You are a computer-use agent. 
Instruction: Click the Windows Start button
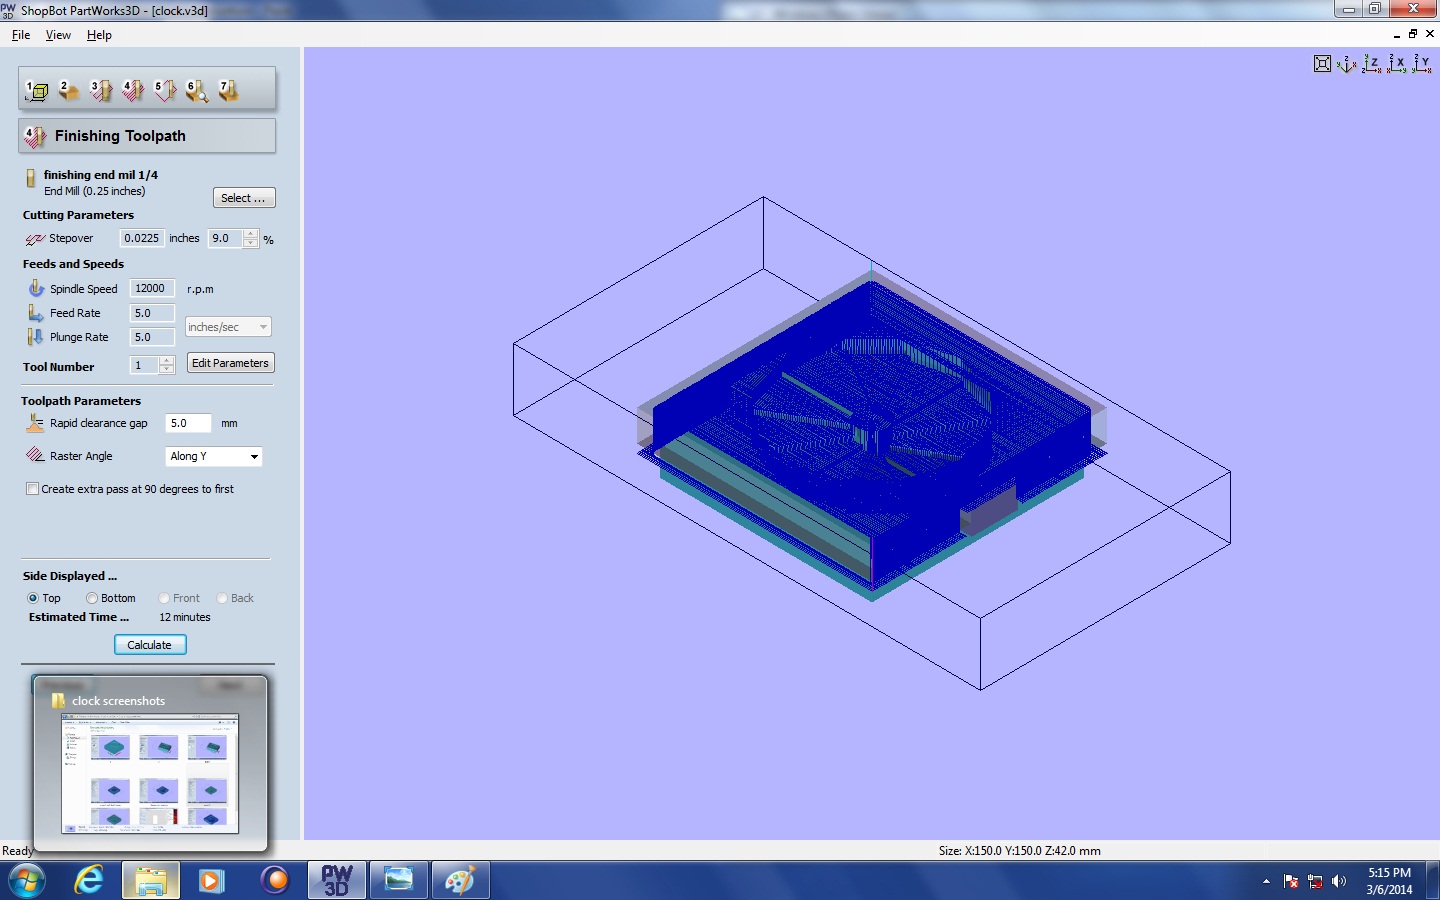click(27, 880)
